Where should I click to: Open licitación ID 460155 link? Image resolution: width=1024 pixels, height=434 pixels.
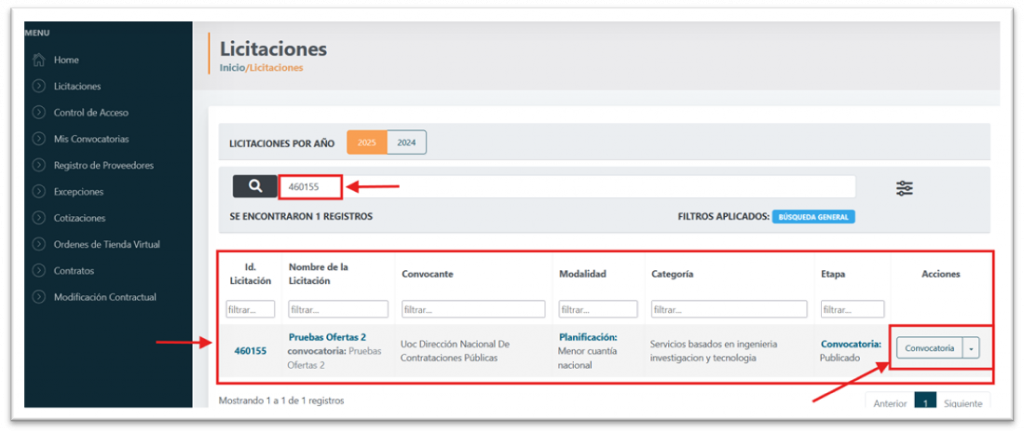pos(251,350)
